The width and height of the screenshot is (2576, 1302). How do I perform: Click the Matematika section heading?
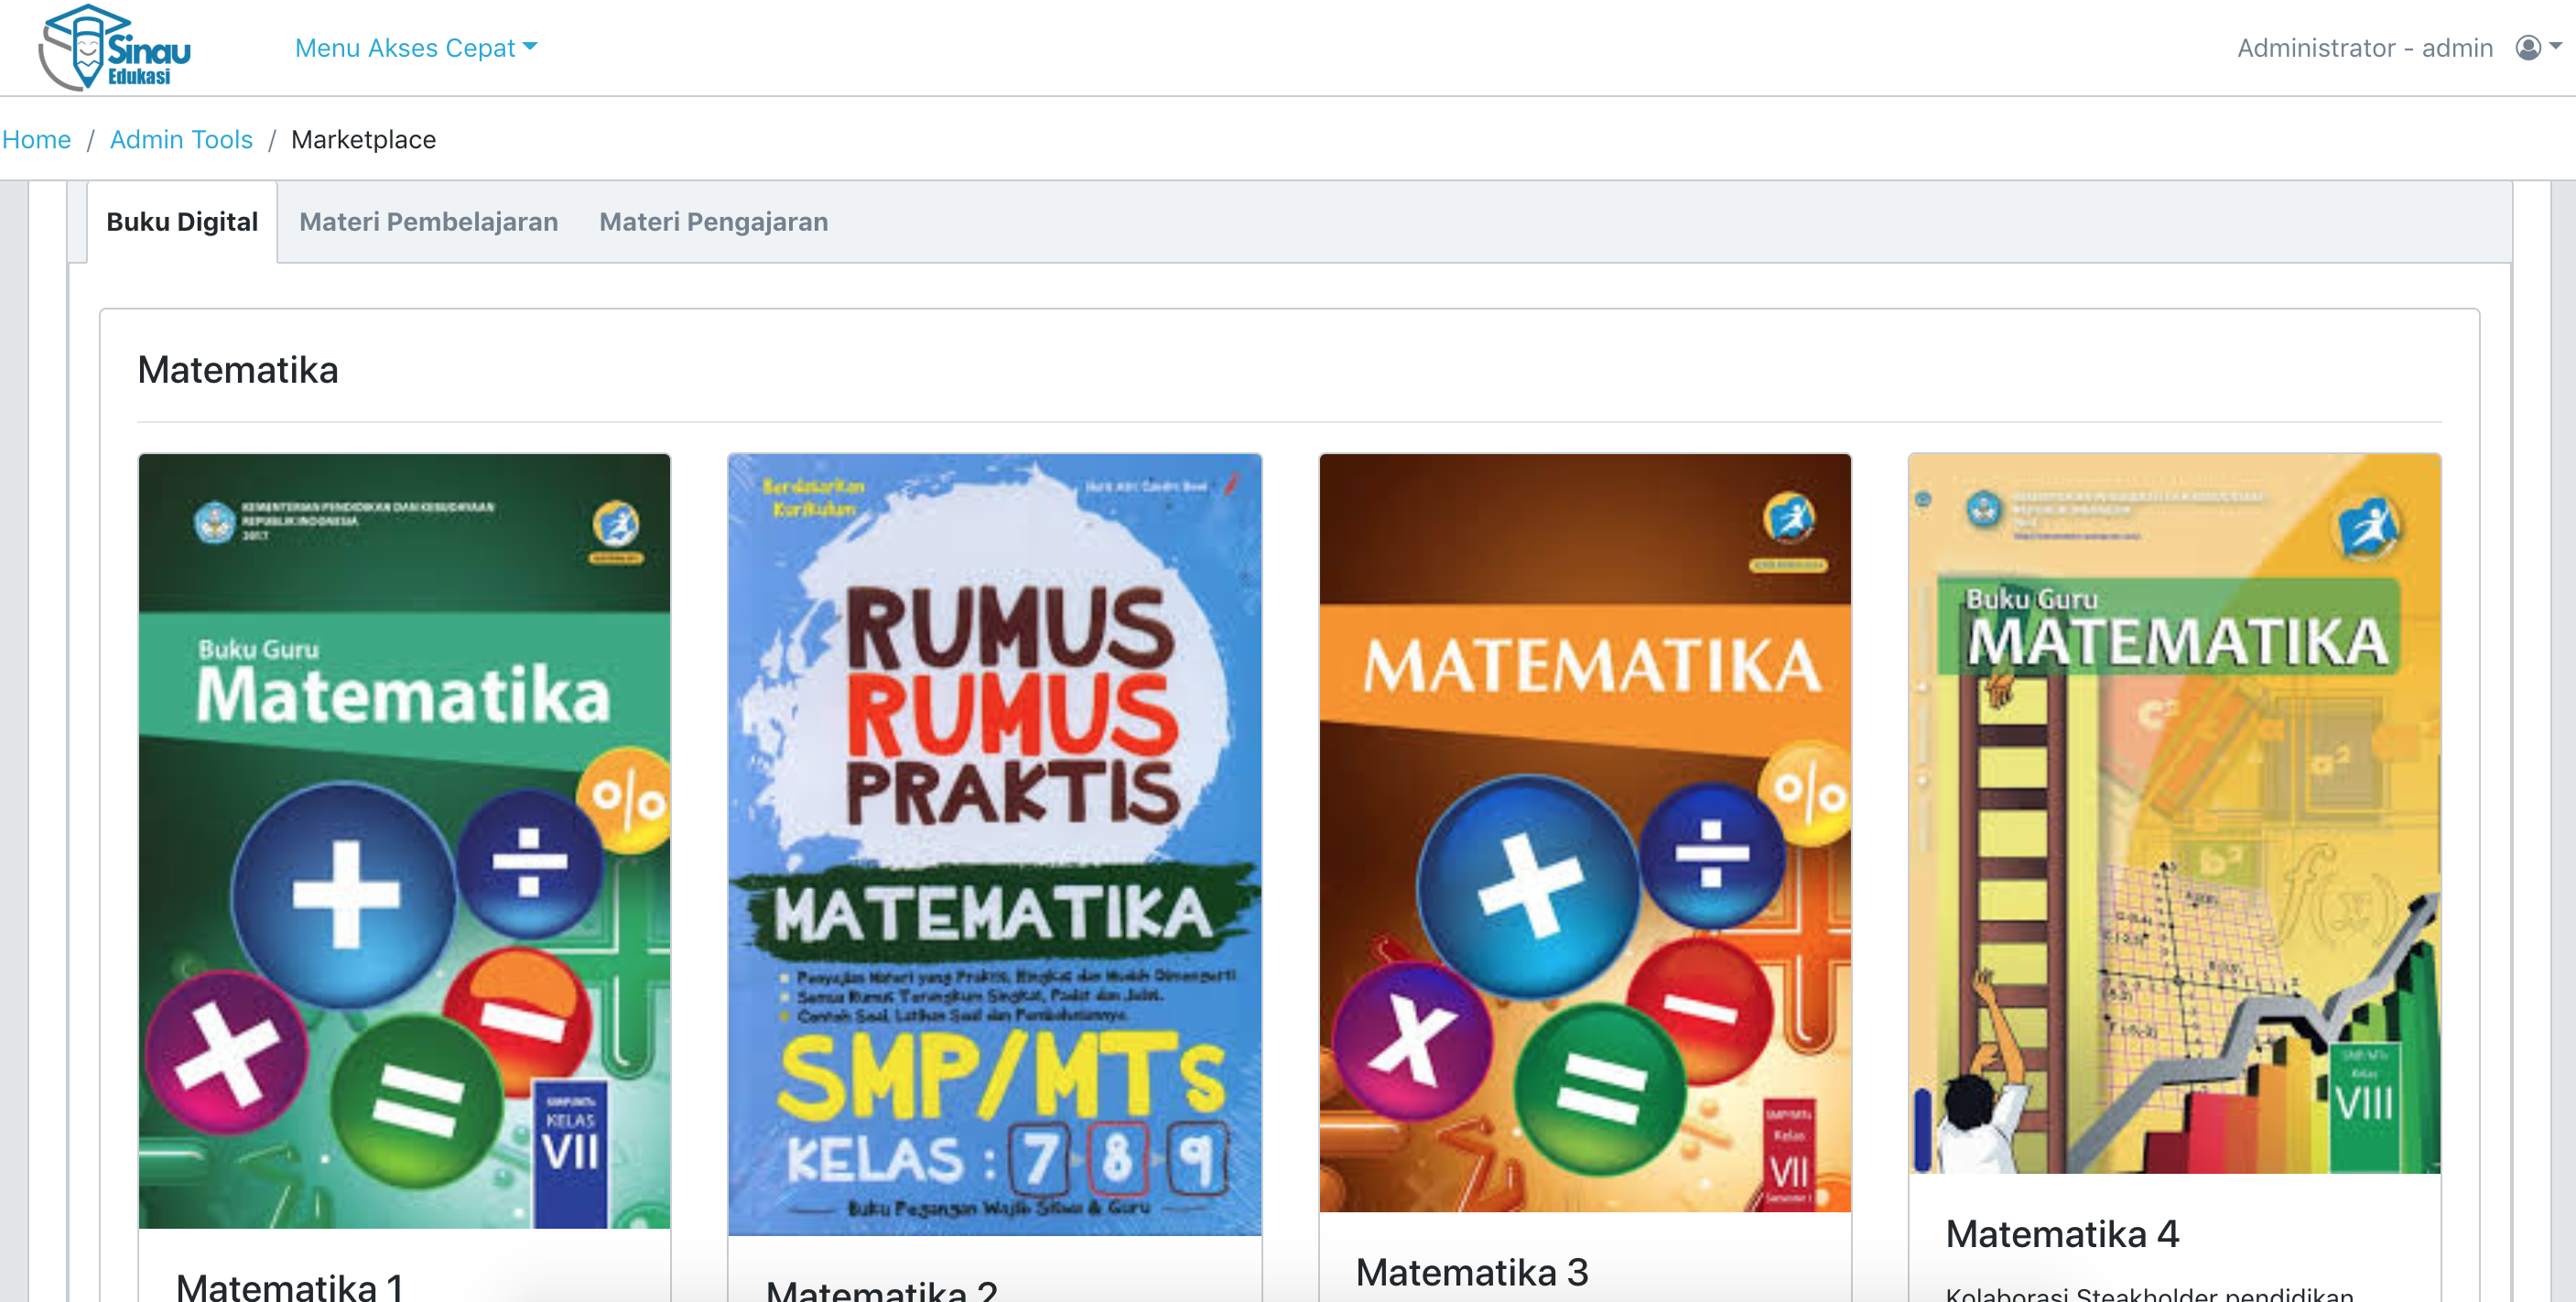(238, 370)
